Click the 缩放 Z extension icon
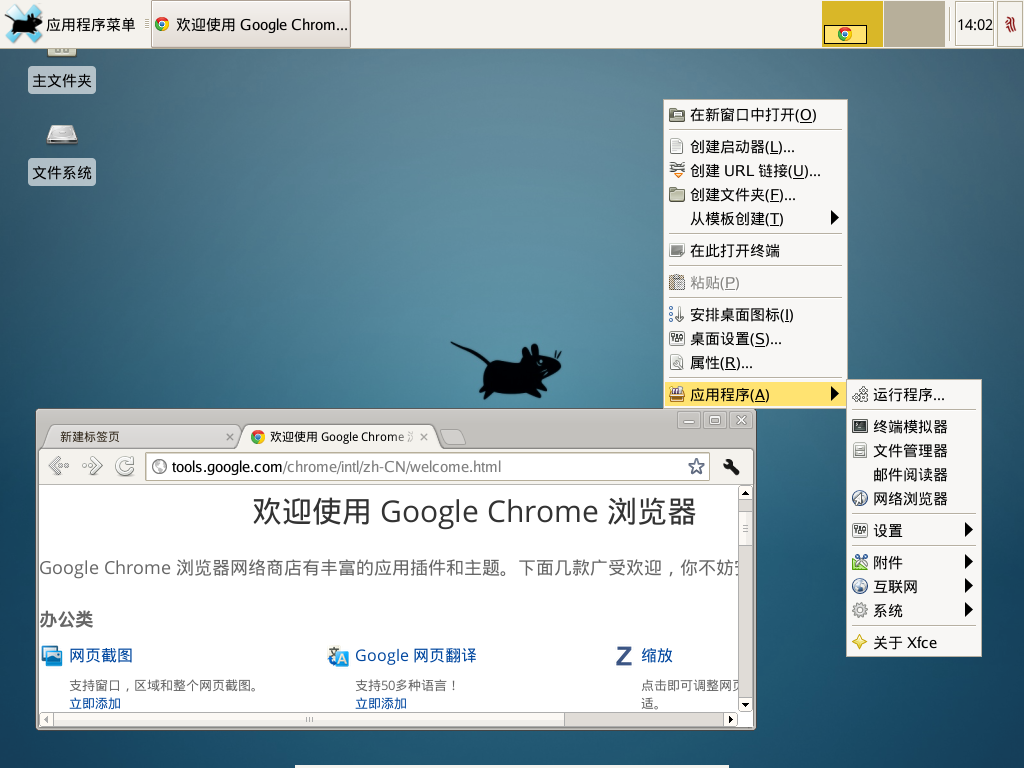Image resolution: width=1024 pixels, height=768 pixels. click(624, 656)
